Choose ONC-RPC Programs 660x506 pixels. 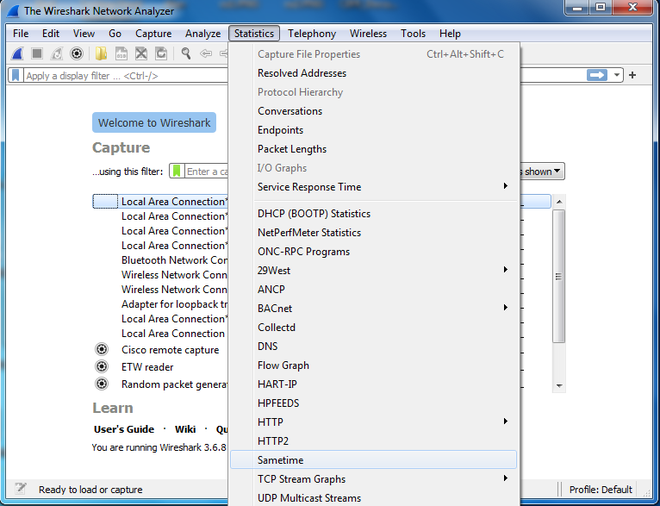coord(373,251)
